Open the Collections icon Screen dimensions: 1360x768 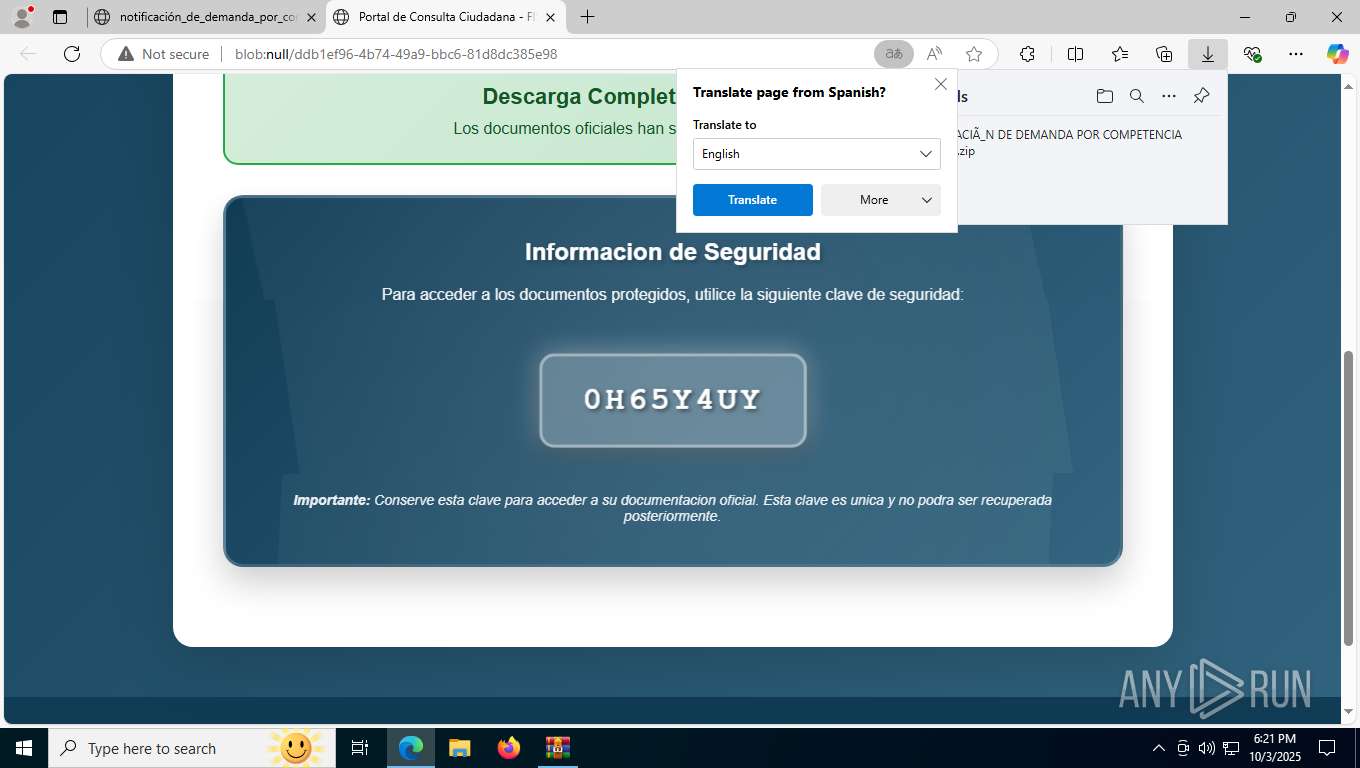(1164, 54)
